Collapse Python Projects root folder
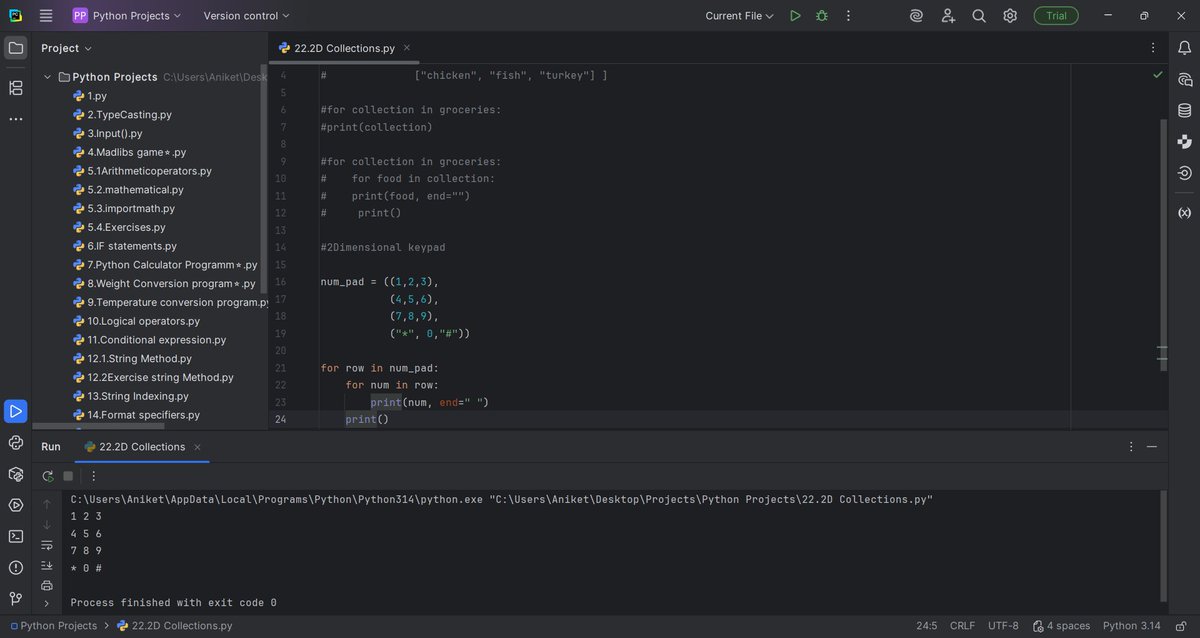 (x=47, y=77)
